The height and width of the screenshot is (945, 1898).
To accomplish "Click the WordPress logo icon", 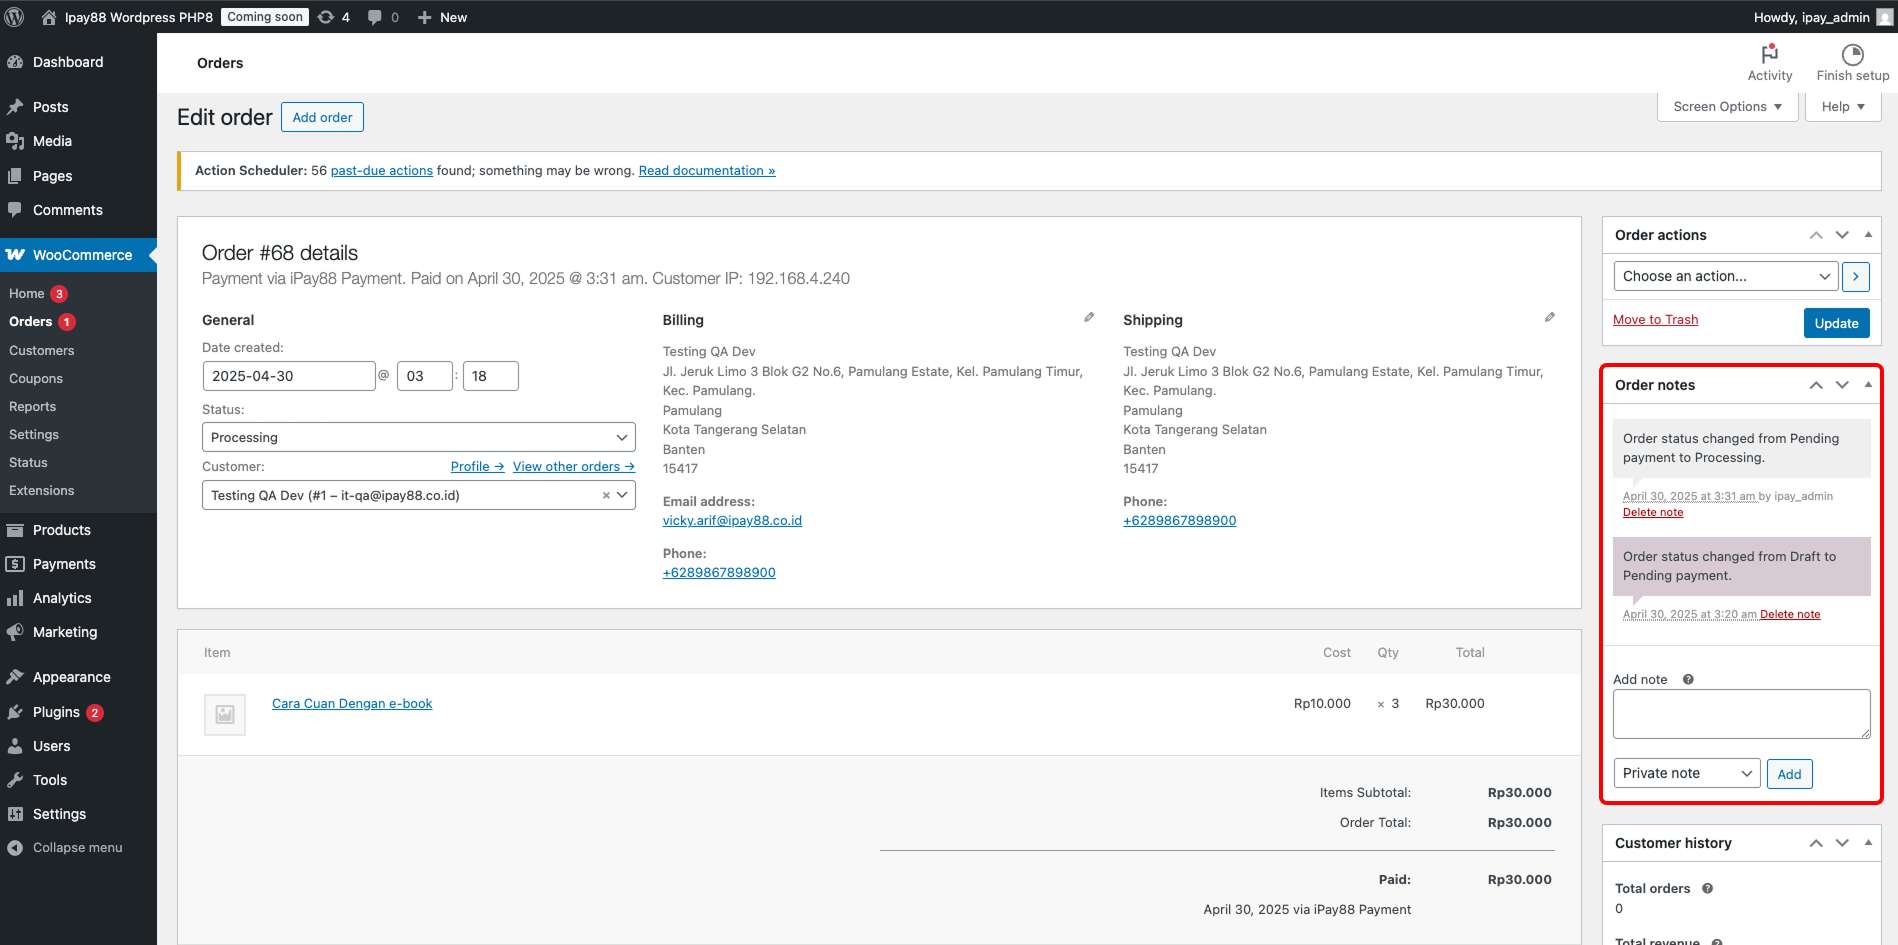I will pos(14,17).
